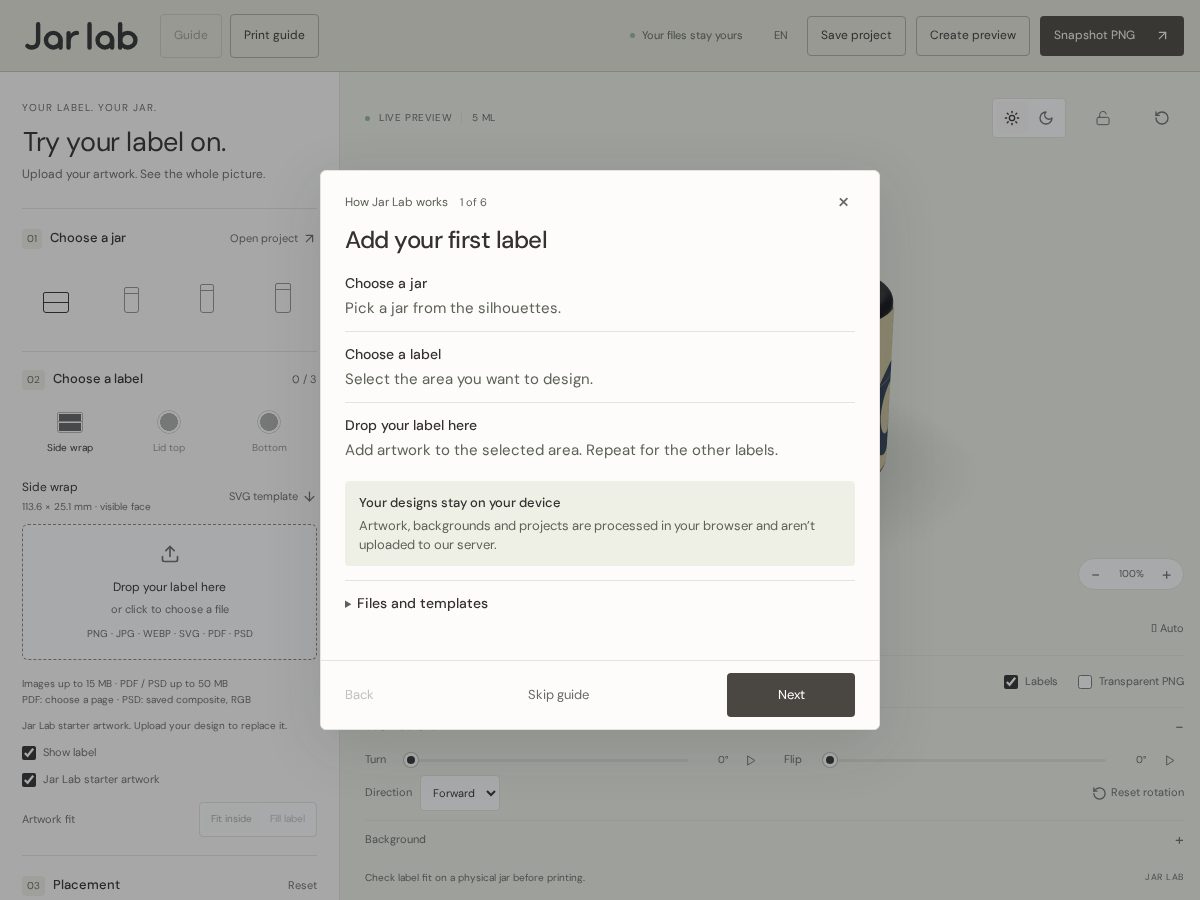1200x900 pixels.
Task: Click the 100% zoom level value
Action: coord(1131,574)
